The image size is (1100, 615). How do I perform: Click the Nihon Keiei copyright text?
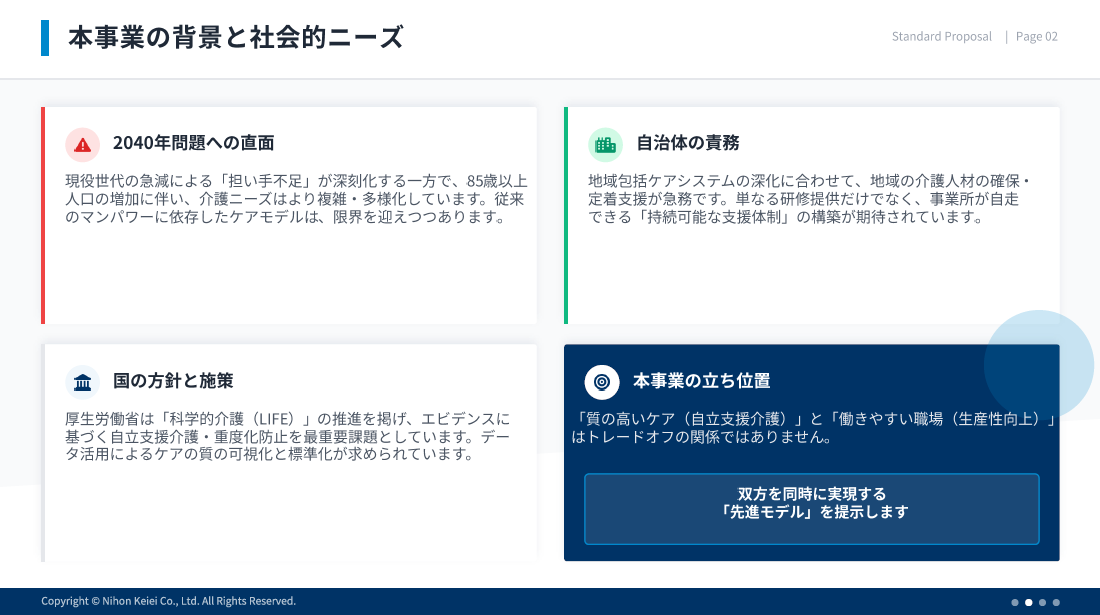coord(168,601)
